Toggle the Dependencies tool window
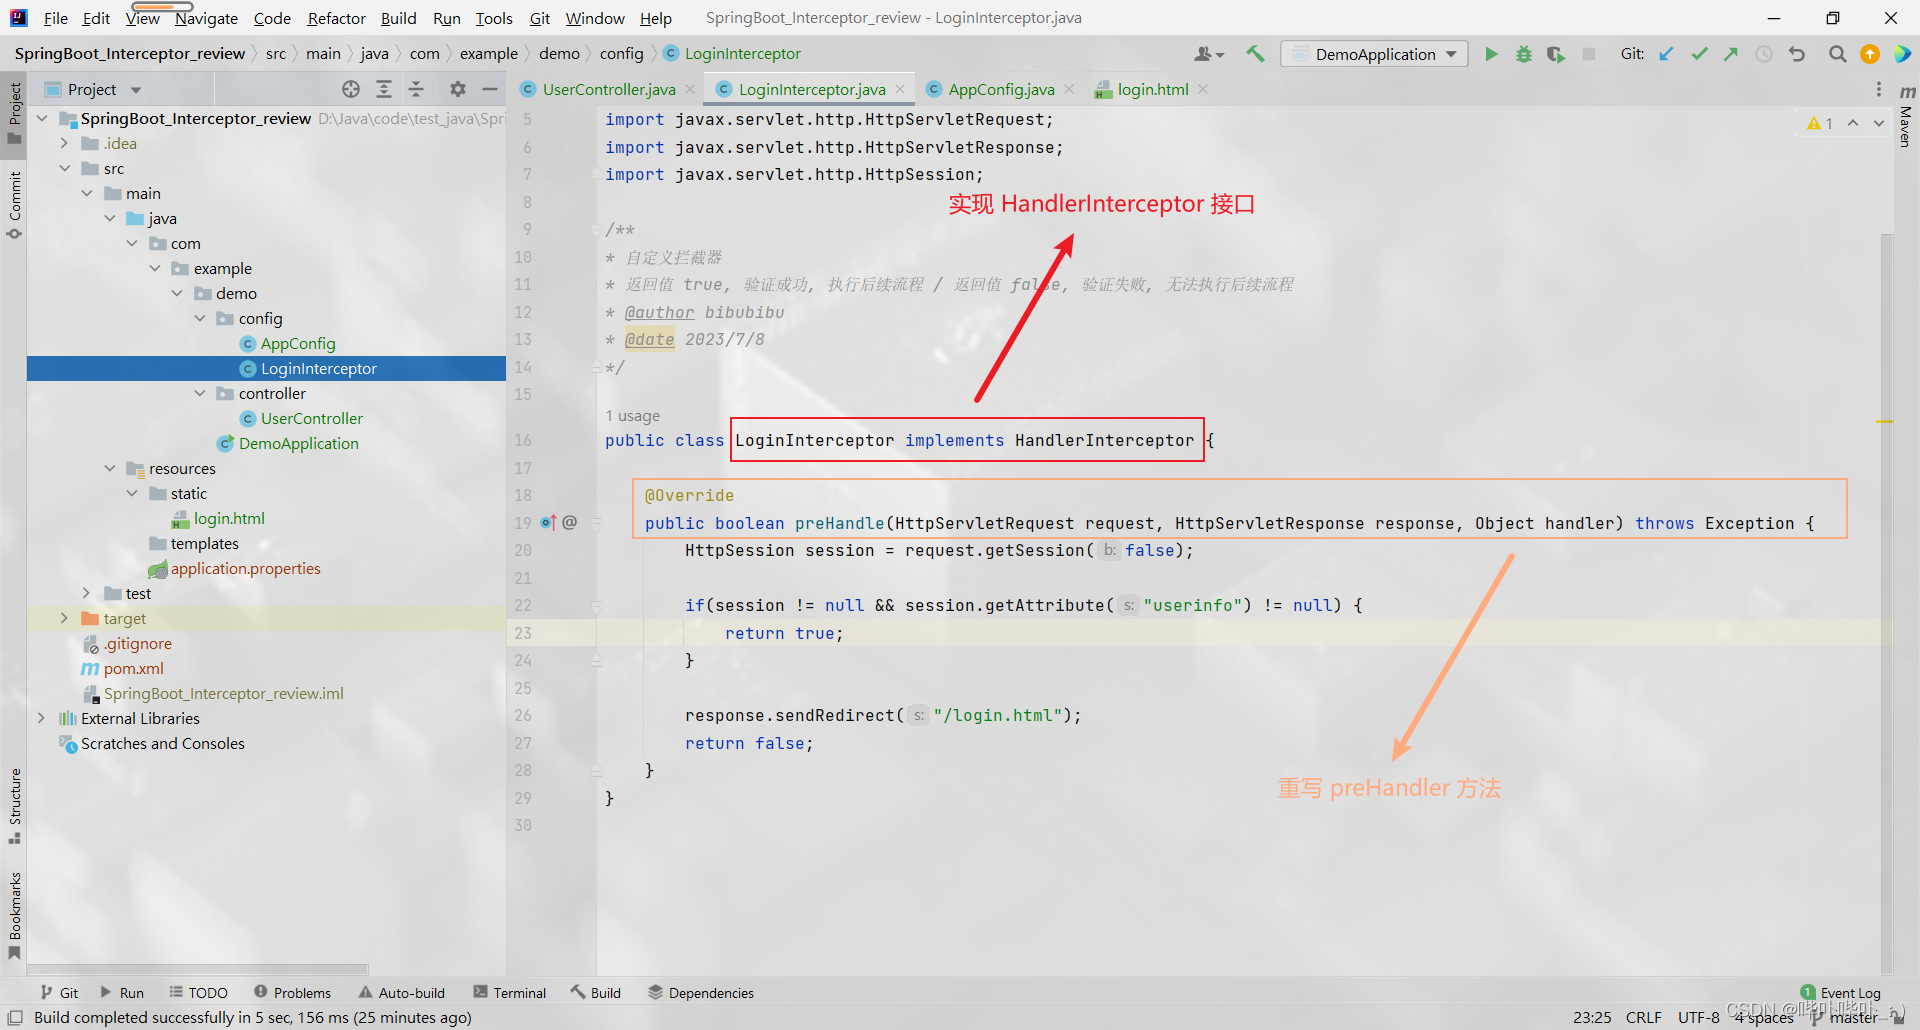 (x=700, y=992)
